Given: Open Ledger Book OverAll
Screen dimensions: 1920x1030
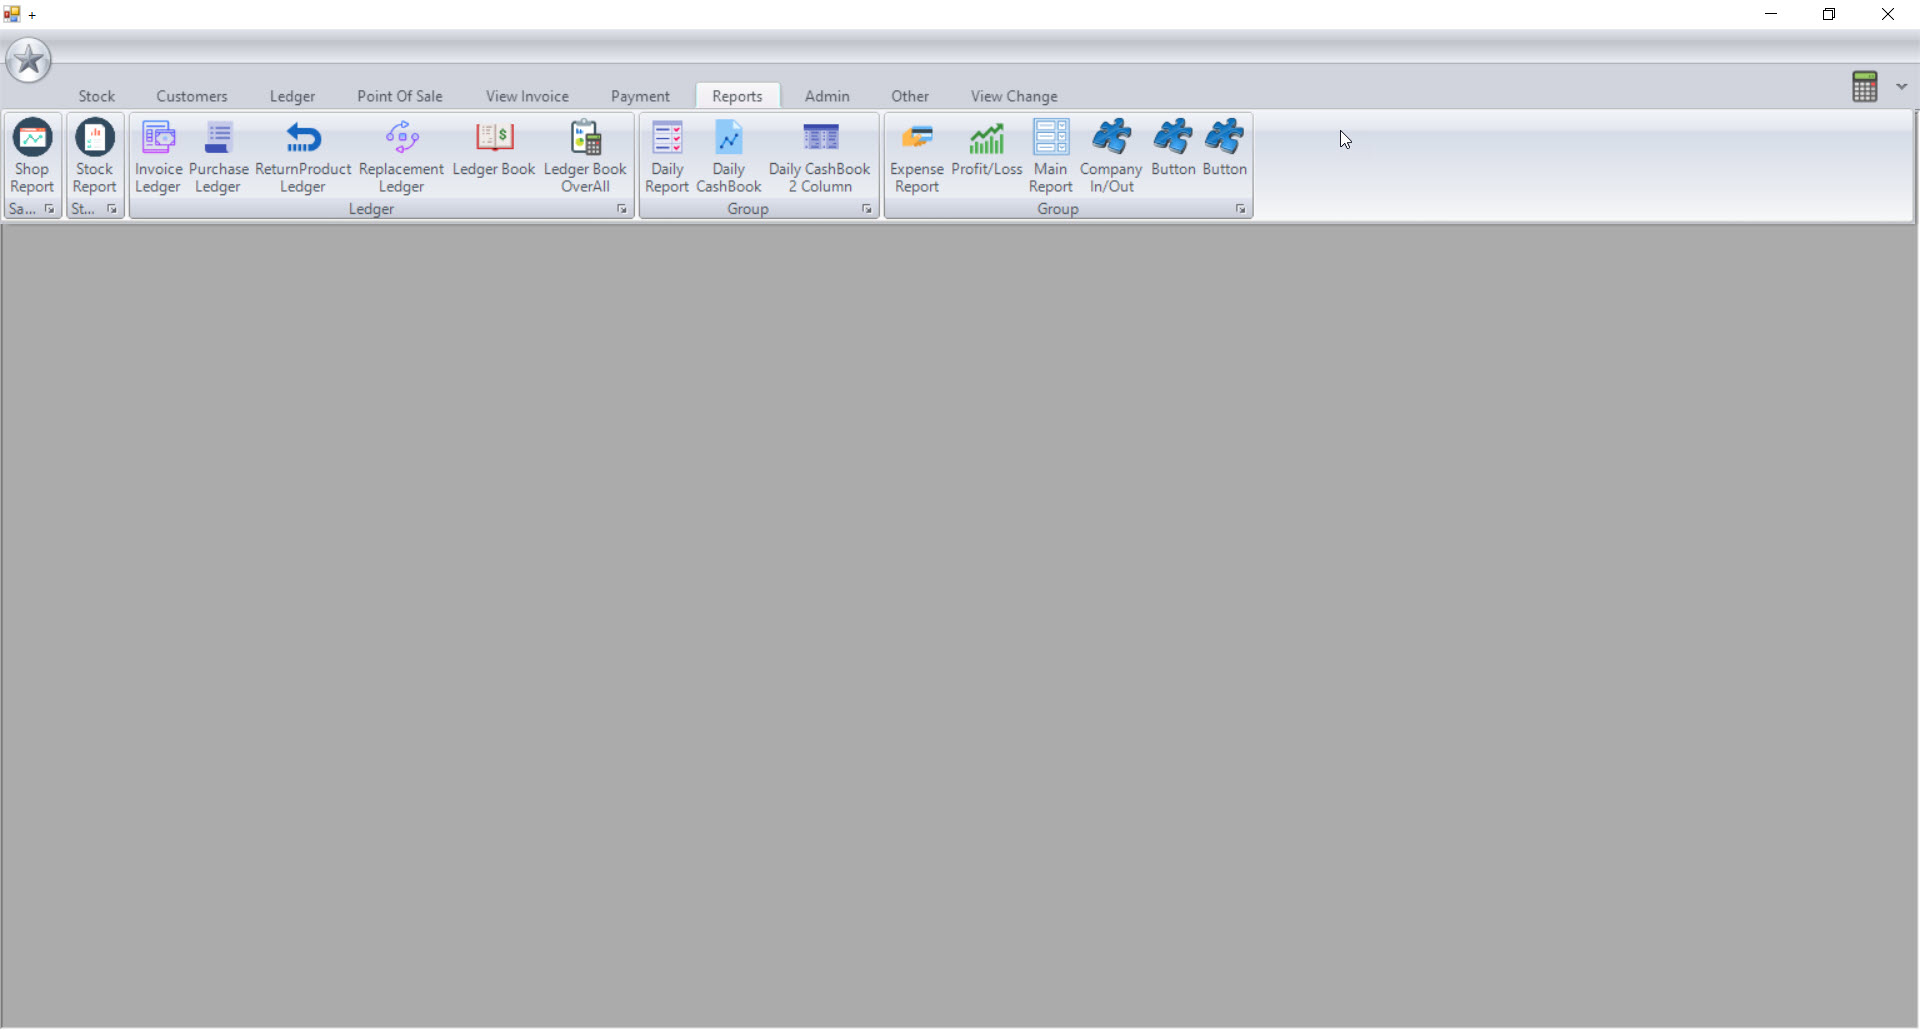Looking at the screenshot, I should [x=585, y=156].
